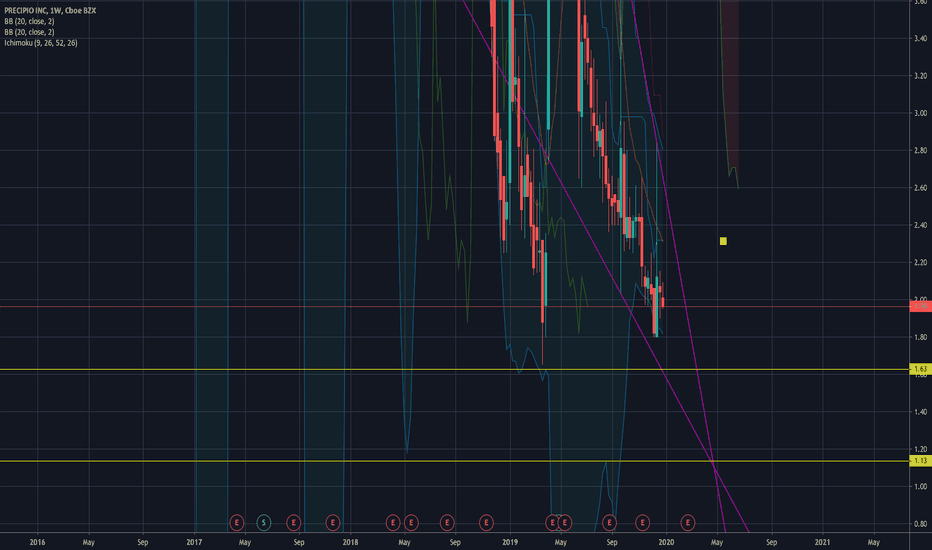The width and height of the screenshot is (932, 550).
Task: Select the yellow square marker on the chart
Action: [723, 241]
